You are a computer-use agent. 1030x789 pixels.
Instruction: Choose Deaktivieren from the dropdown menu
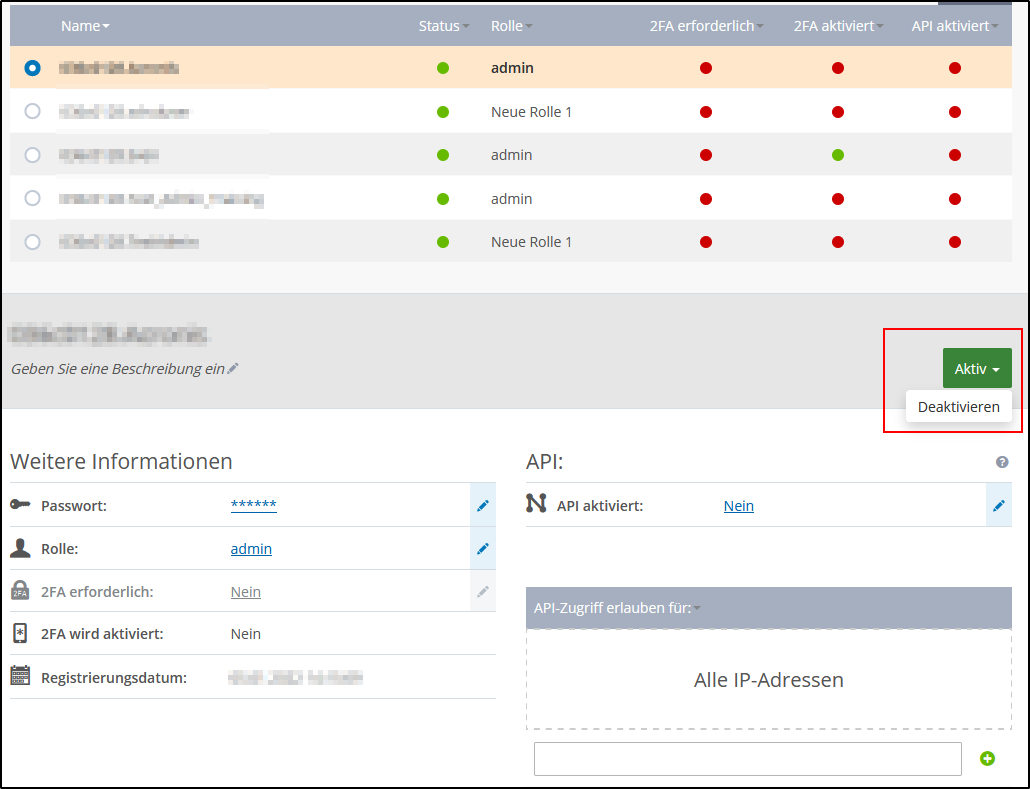958,407
